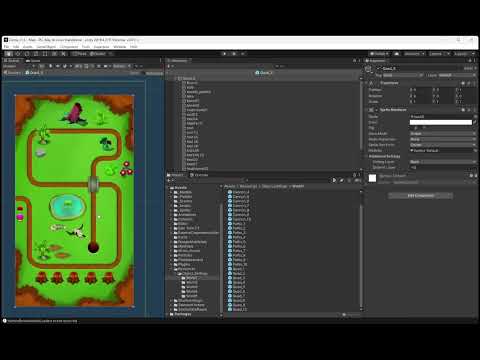Open Transform component context menu
The width and height of the screenshot is (480, 360).
[x=474, y=83]
